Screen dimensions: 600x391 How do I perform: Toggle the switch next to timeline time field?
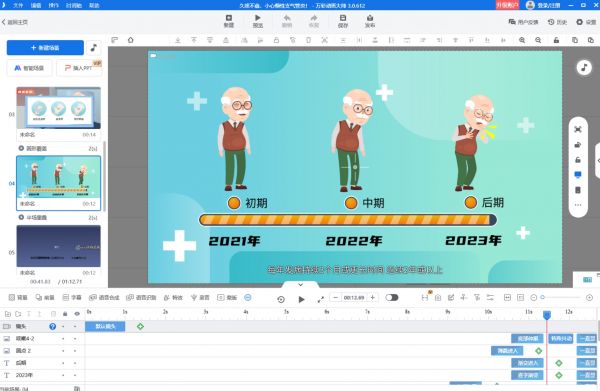392,297
